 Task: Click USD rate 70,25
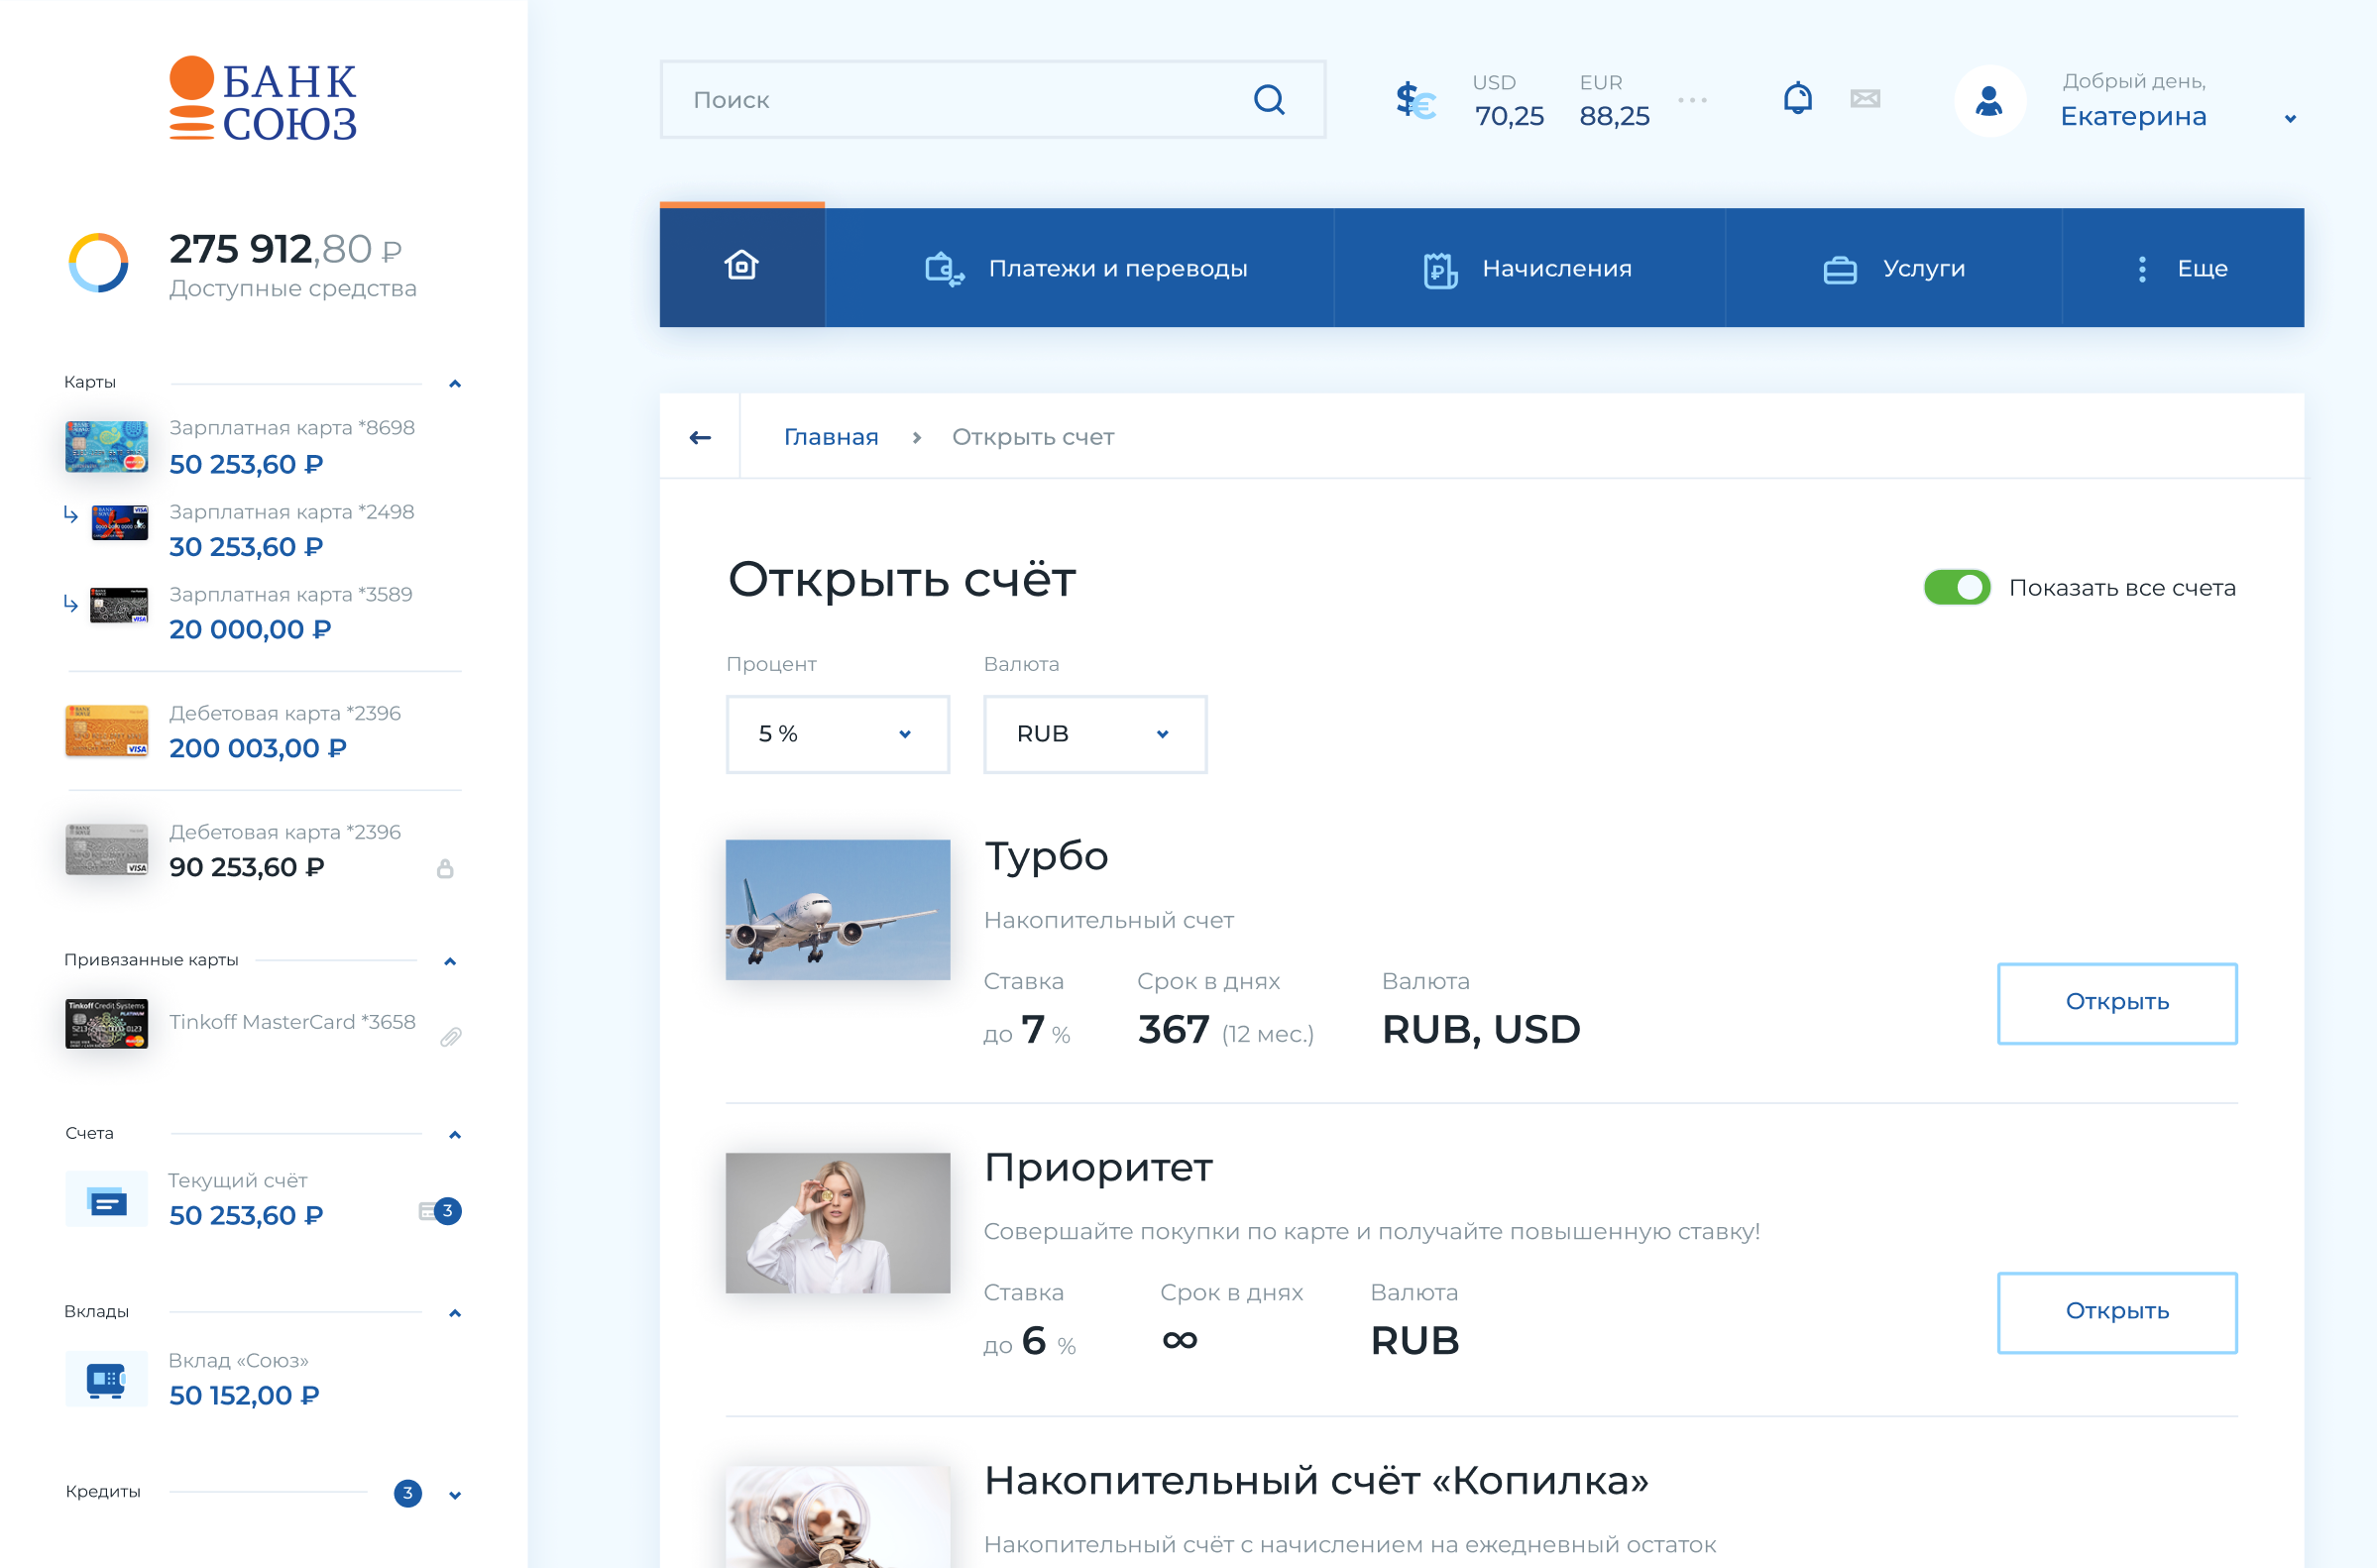tap(1509, 117)
